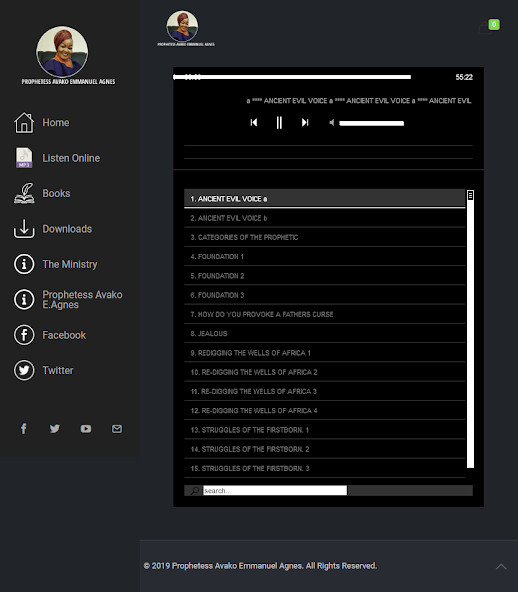Click the scrolling ANCIENT EVIL VOICE title
Viewport: 518px width, 592px height.
[359, 101]
